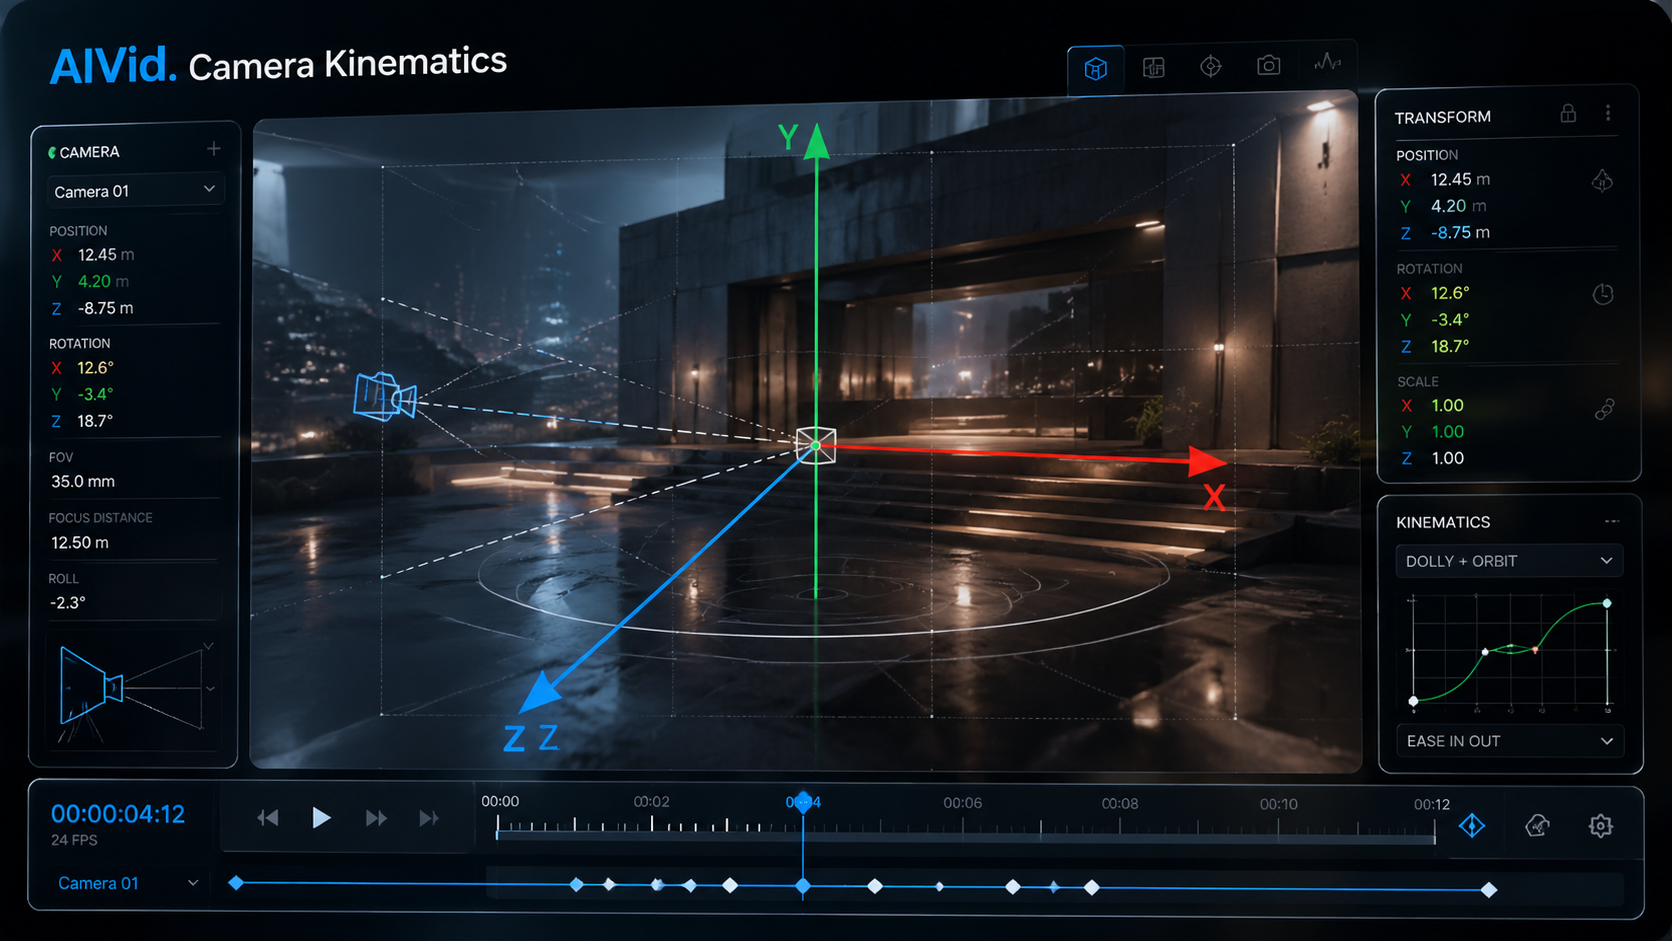Play the camera animation
The width and height of the screenshot is (1672, 941).
coord(321,818)
